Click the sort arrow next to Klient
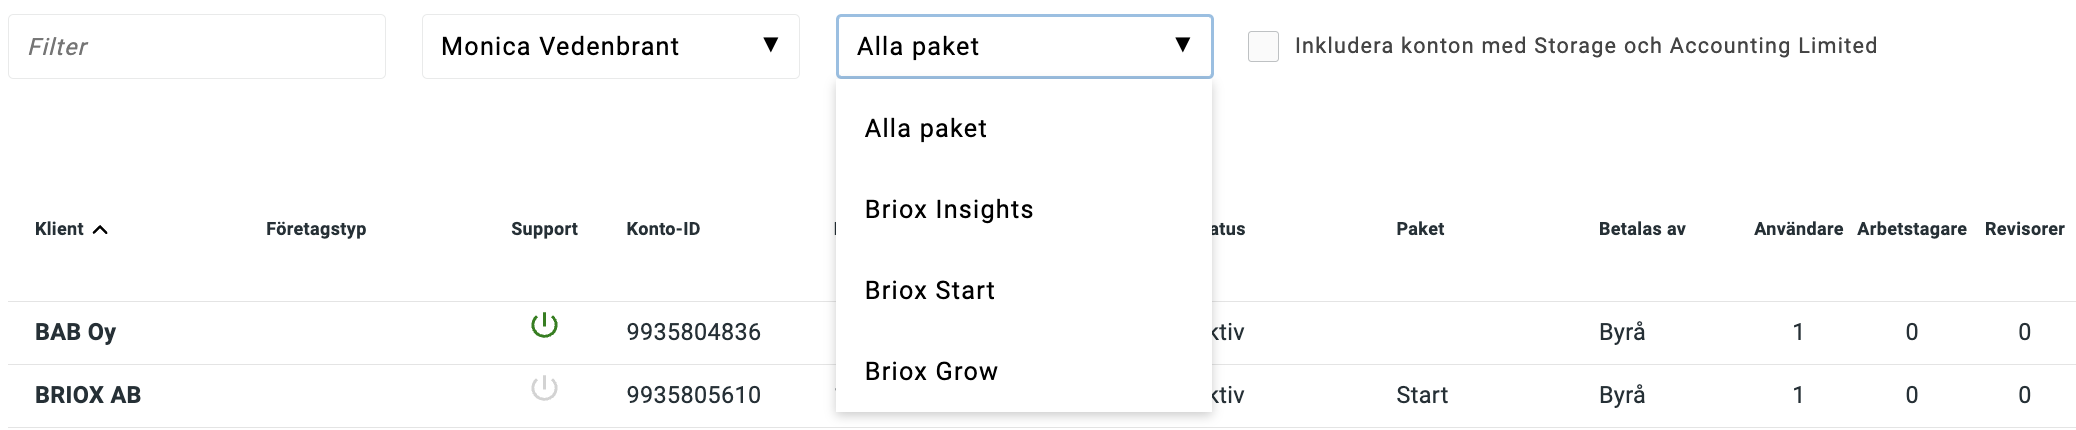Viewport: 2076px width, 430px height. (100, 230)
